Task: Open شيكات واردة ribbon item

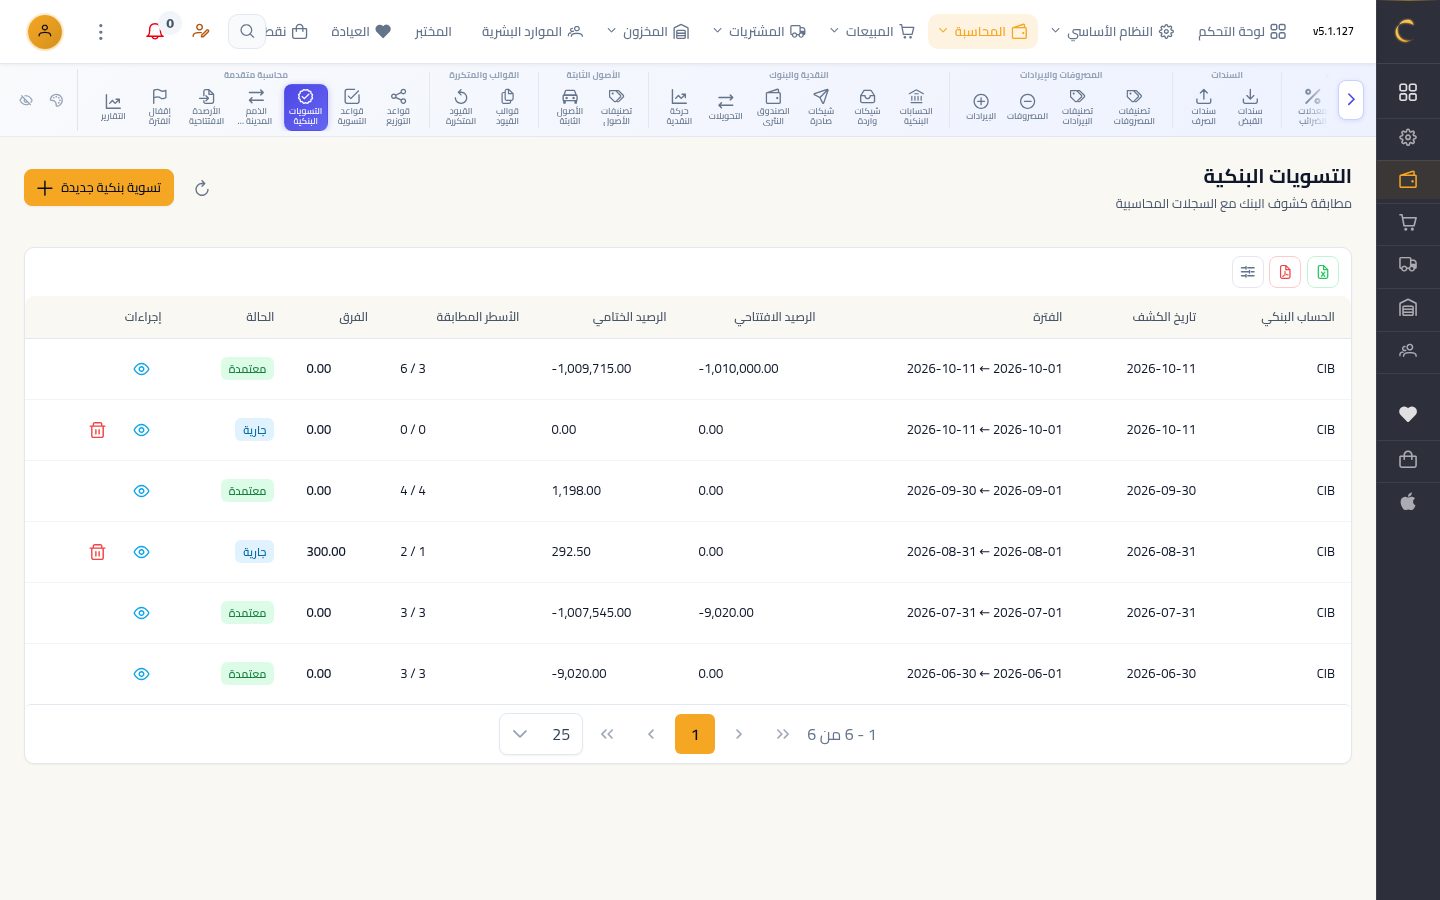Action: (x=867, y=107)
